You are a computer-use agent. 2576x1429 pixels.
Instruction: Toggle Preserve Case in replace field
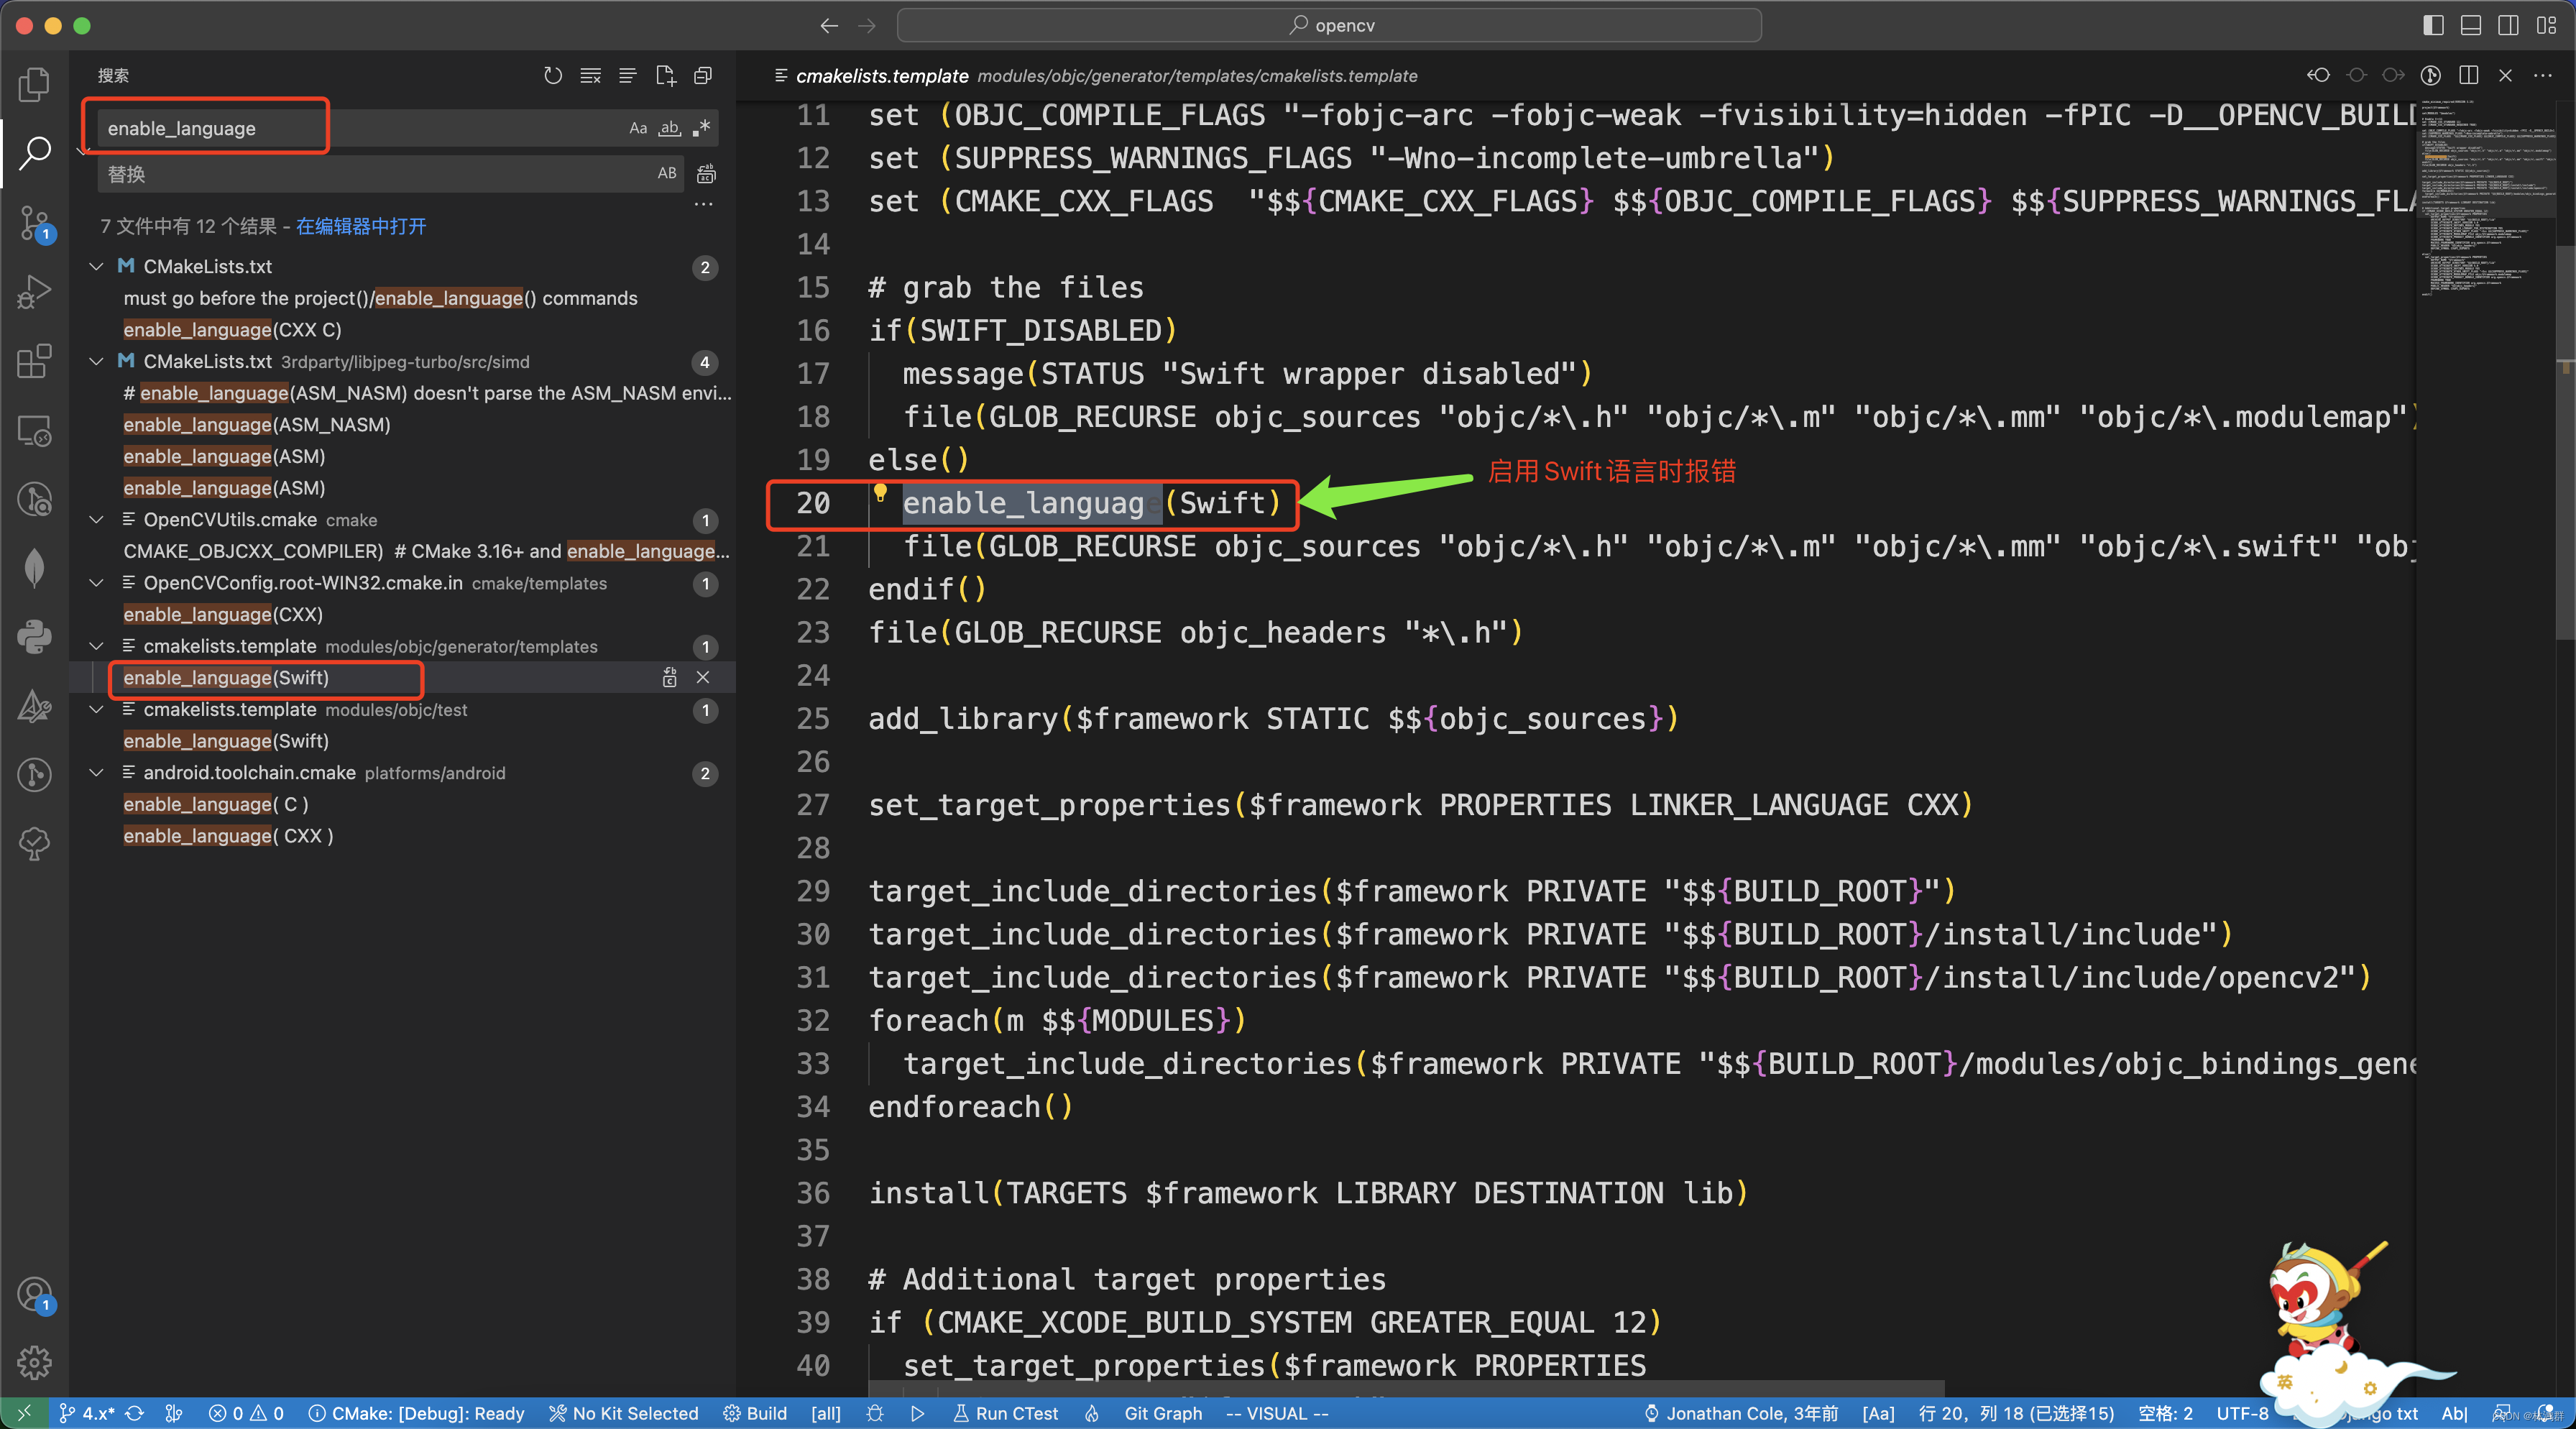point(667,173)
